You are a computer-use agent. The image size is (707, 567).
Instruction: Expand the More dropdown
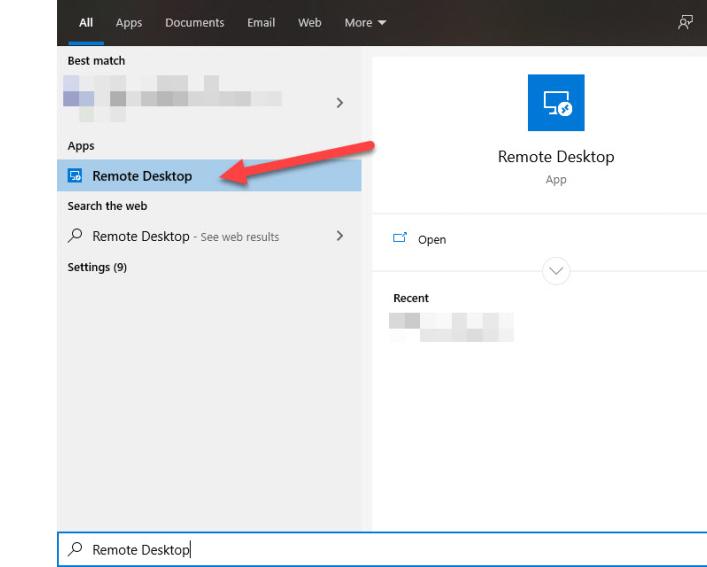365,23
